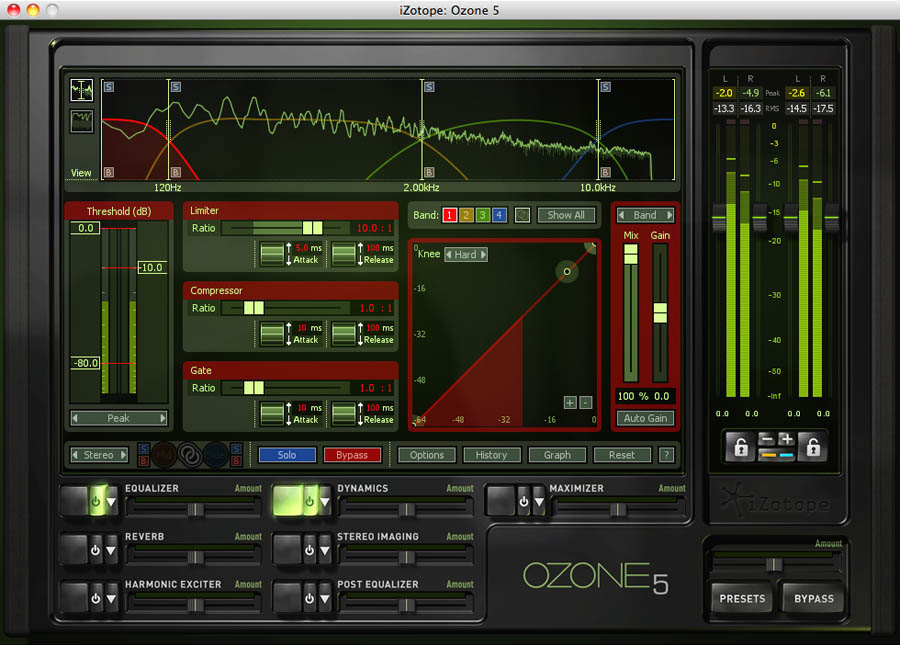900x645 pixels.
Task: Click the Limiter Ratio slider handle
Action: tap(312, 228)
